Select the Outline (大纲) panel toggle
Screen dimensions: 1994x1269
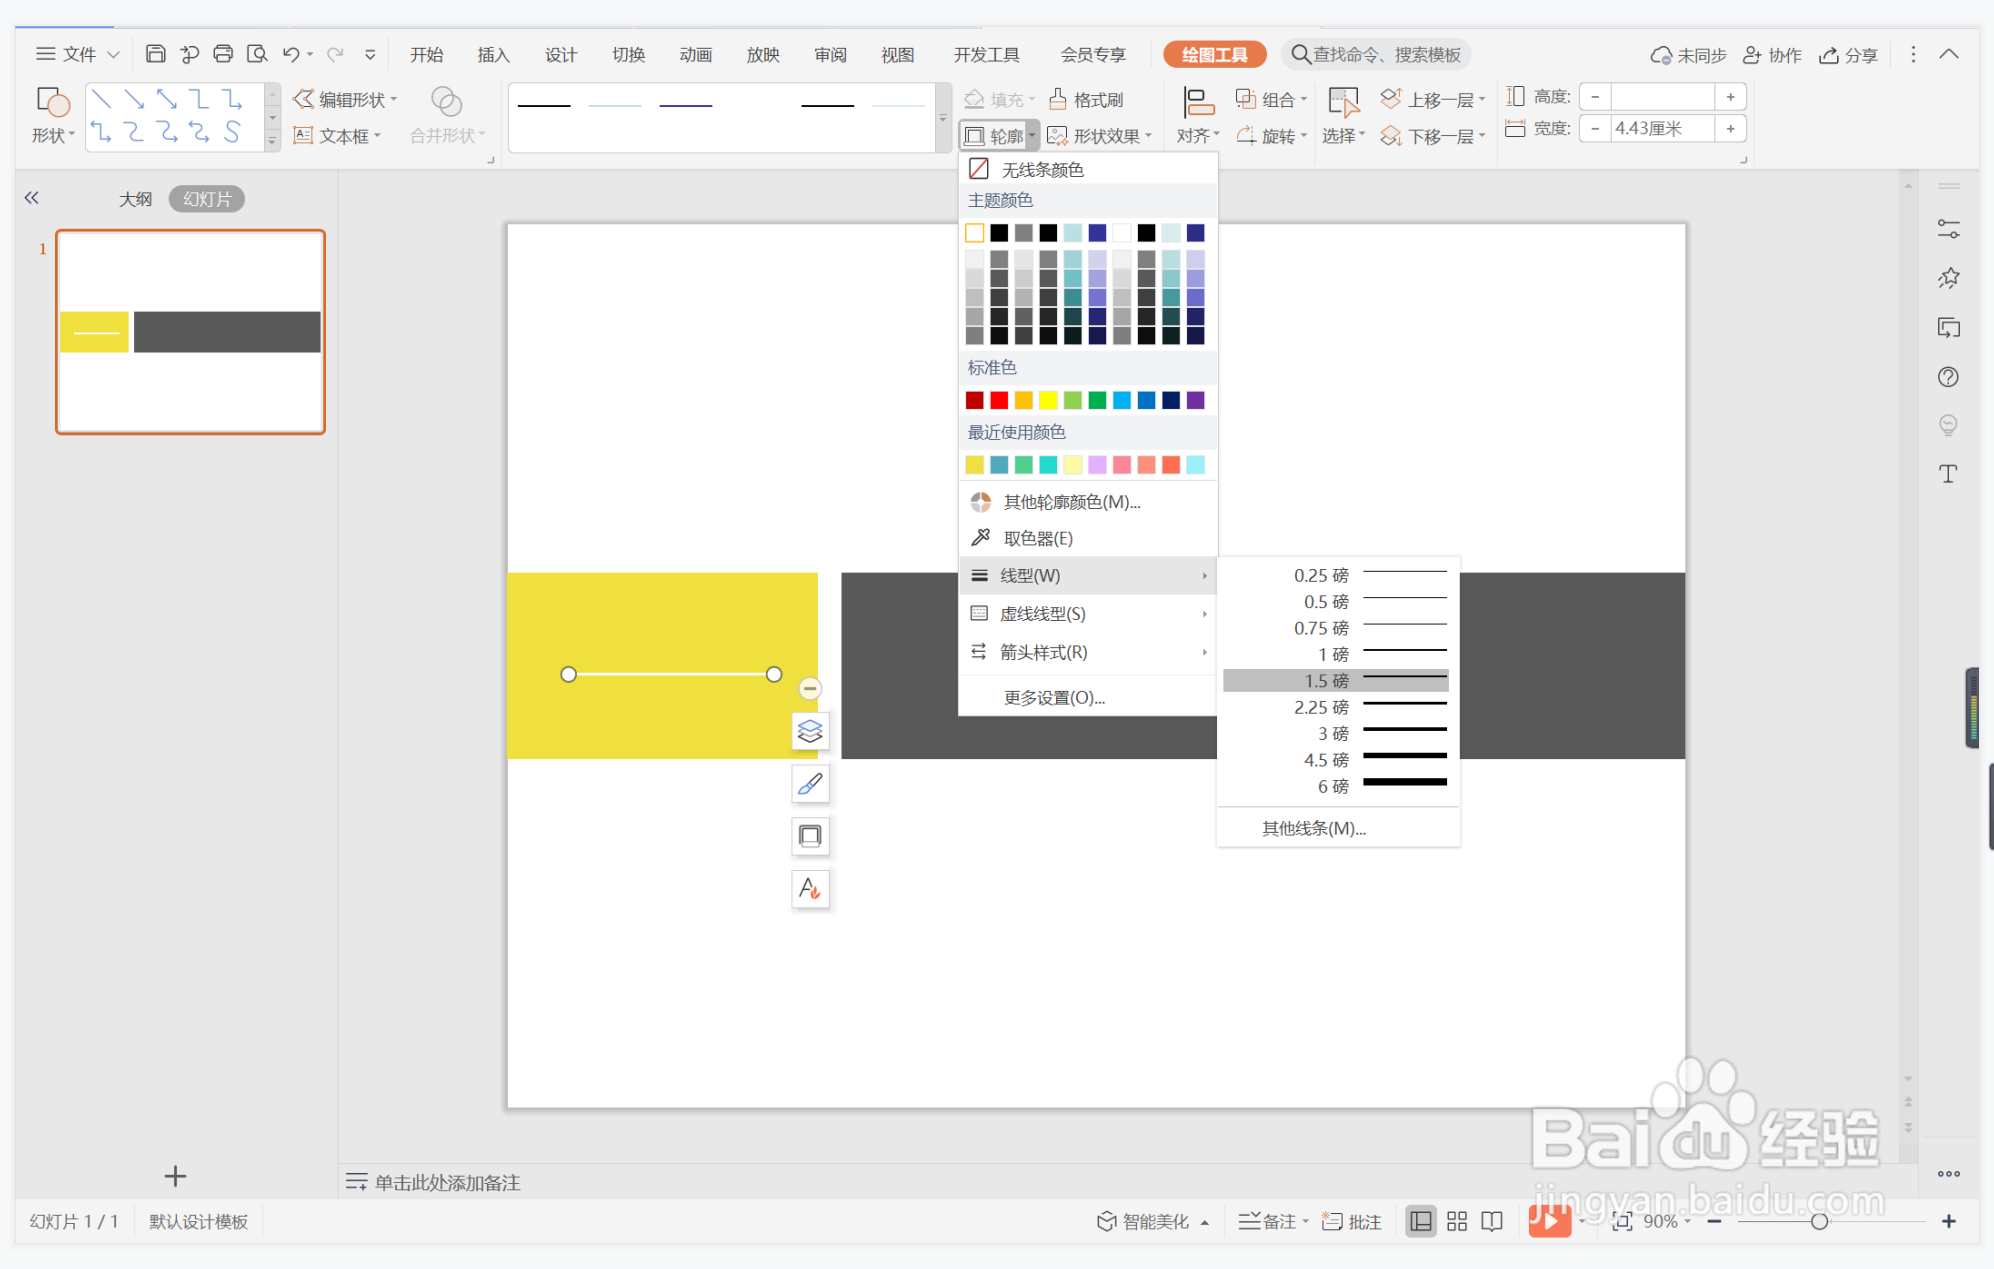pyautogui.click(x=135, y=199)
